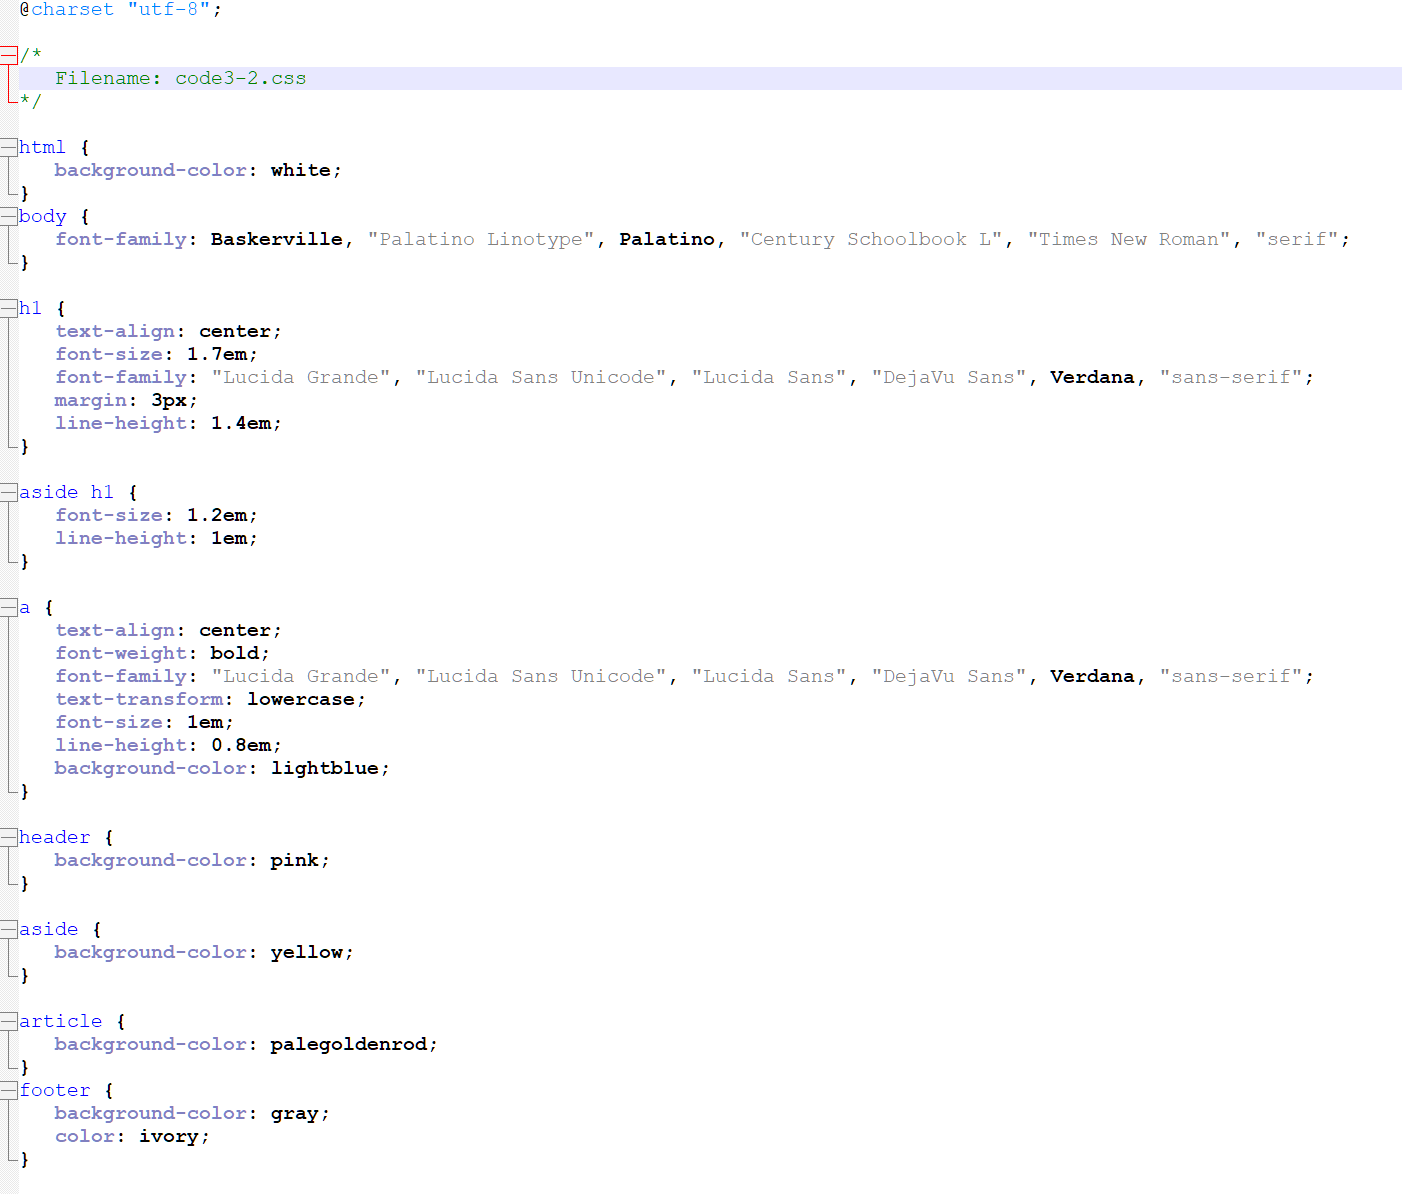Select the lightblue background-color value
The image size is (1402, 1194).
326,768
